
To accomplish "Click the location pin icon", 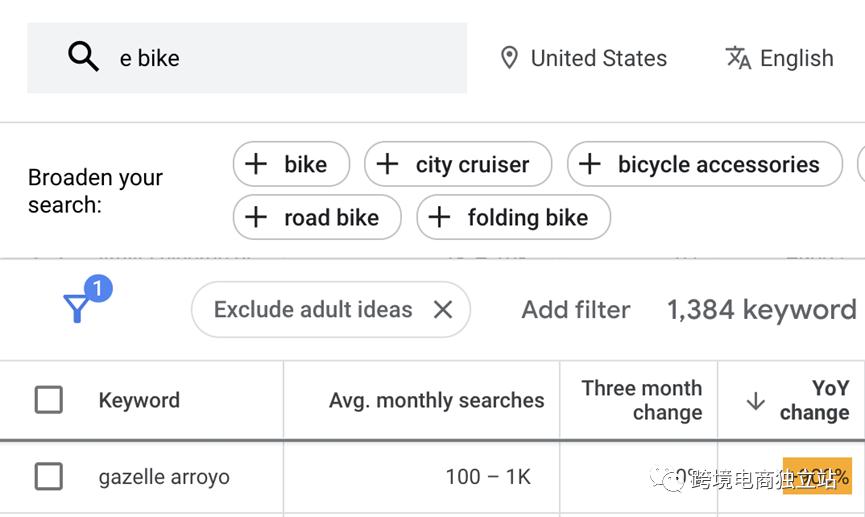I will (509, 58).
